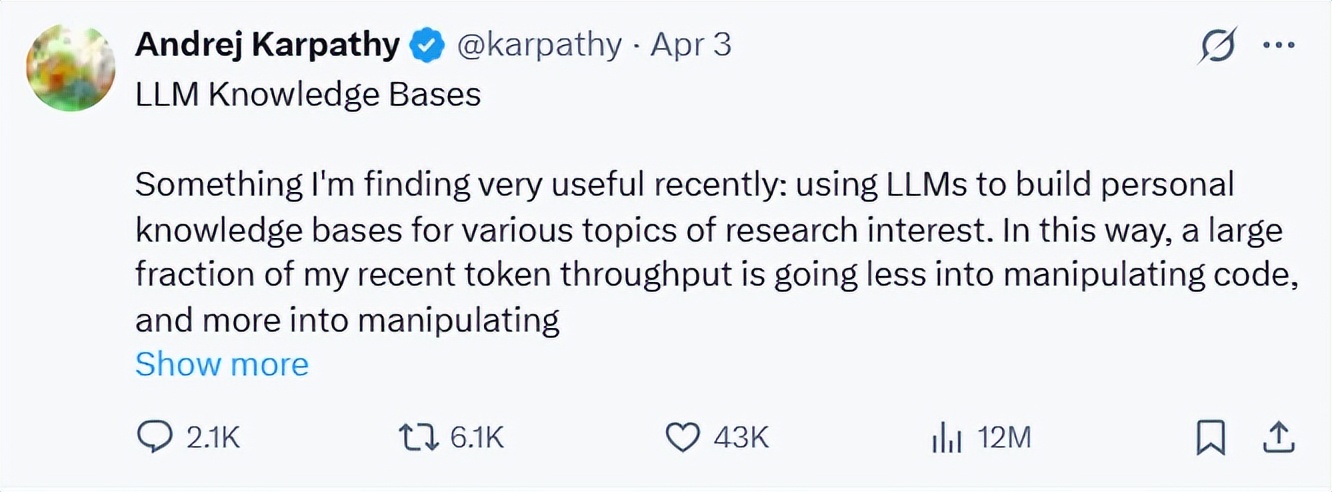Open the three-dot More menu
Image resolution: width=1332 pixels, height=492 pixels.
tap(1279, 46)
